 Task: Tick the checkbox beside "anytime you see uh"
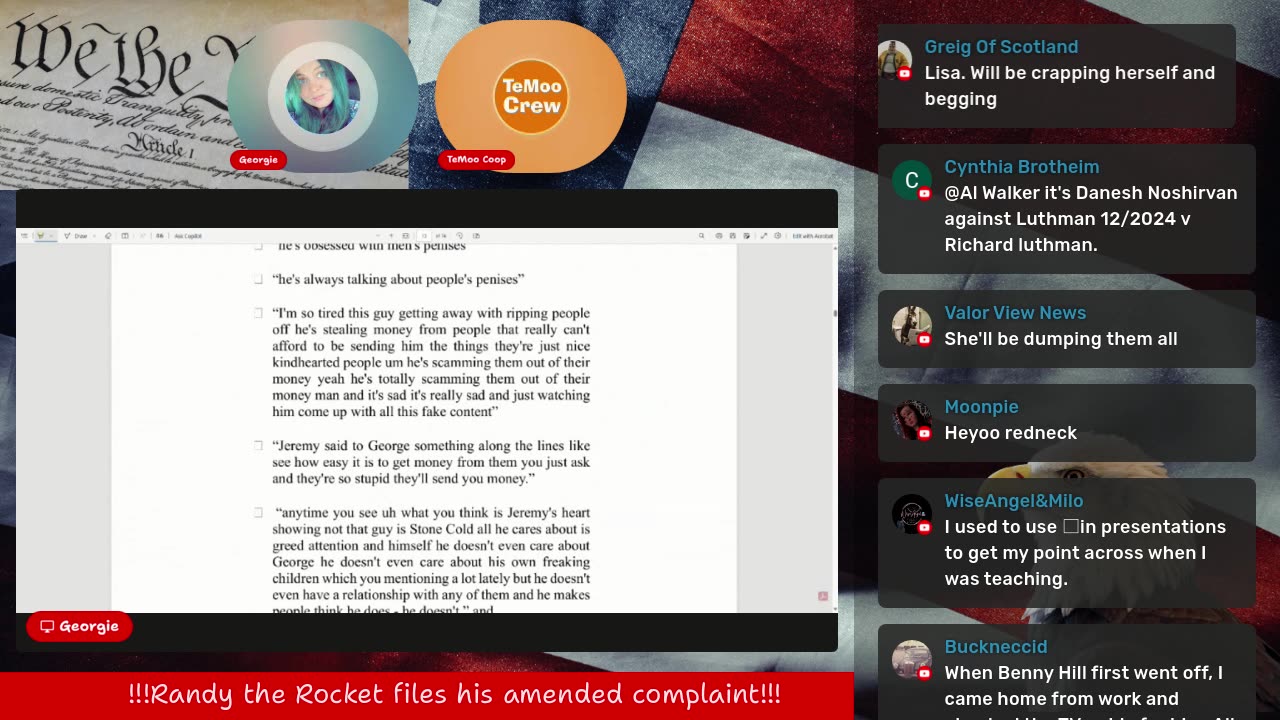[258, 512]
